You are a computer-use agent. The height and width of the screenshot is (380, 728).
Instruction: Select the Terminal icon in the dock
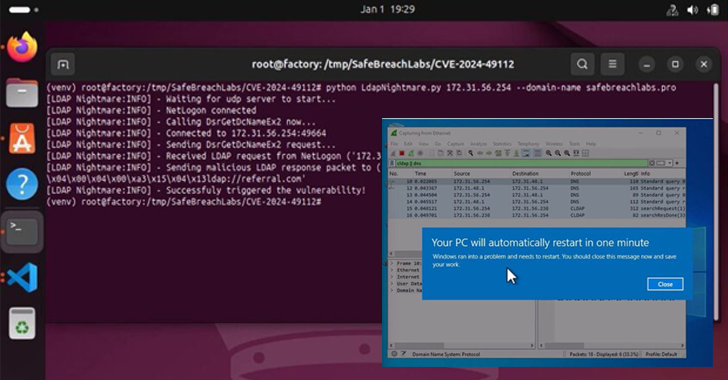[x=22, y=231]
